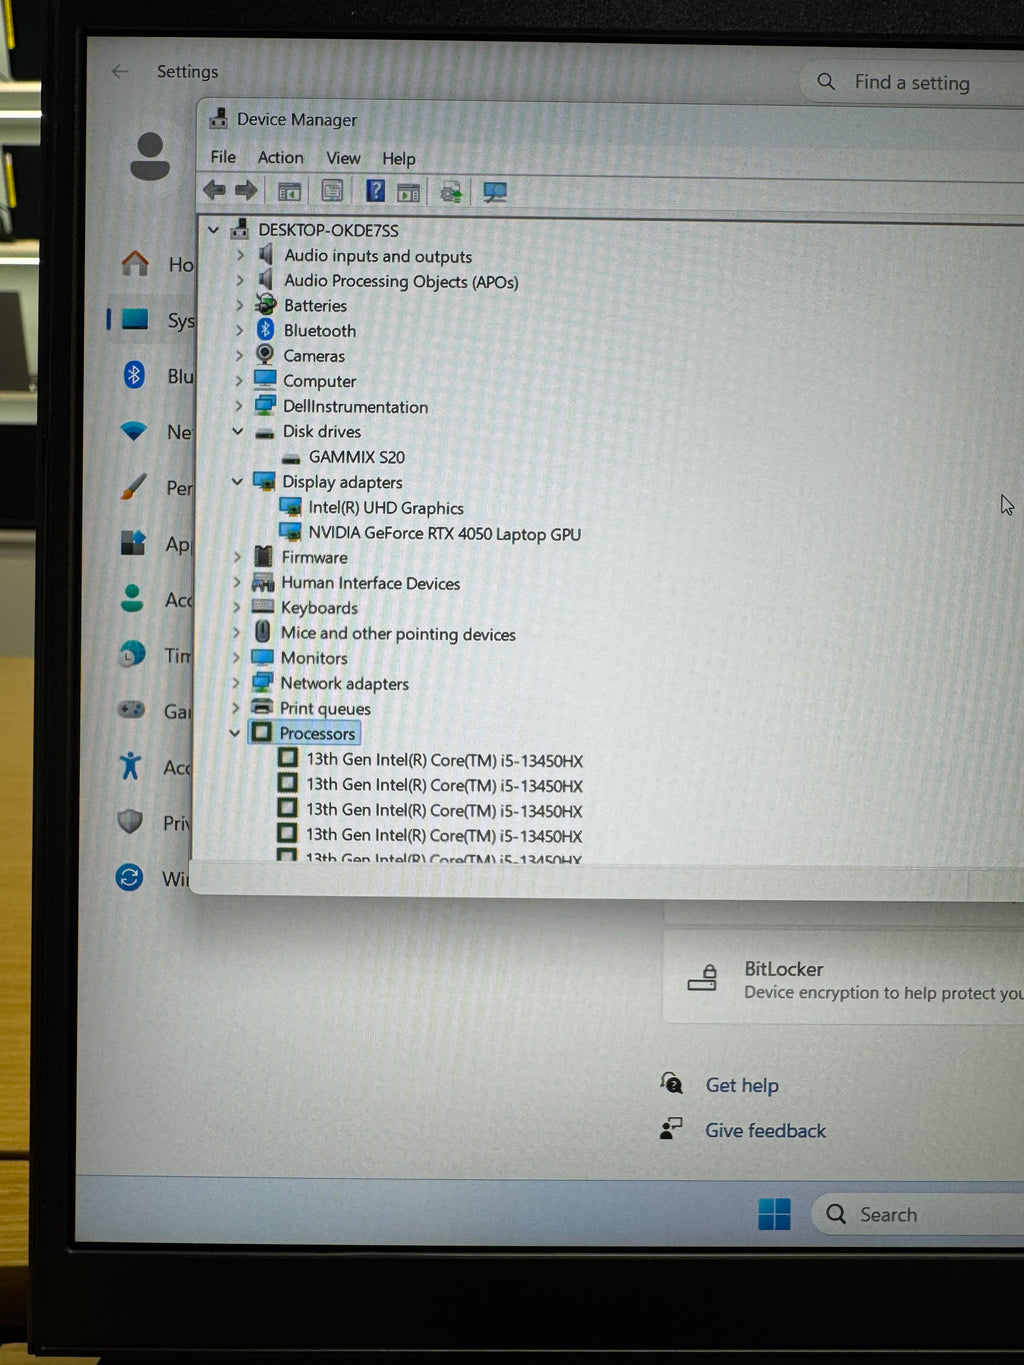Toggle the Show/Hide Action Pane toolbar icon

coord(408,192)
